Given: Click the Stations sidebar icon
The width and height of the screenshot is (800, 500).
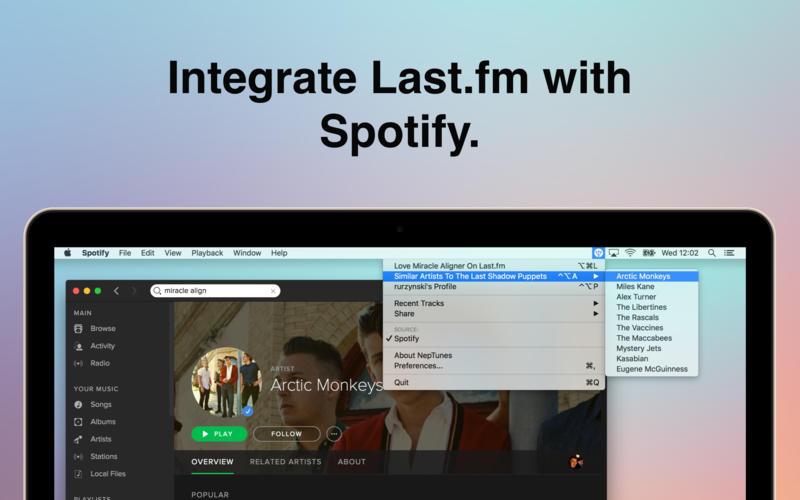Looking at the screenshot, I should (78, 457).
